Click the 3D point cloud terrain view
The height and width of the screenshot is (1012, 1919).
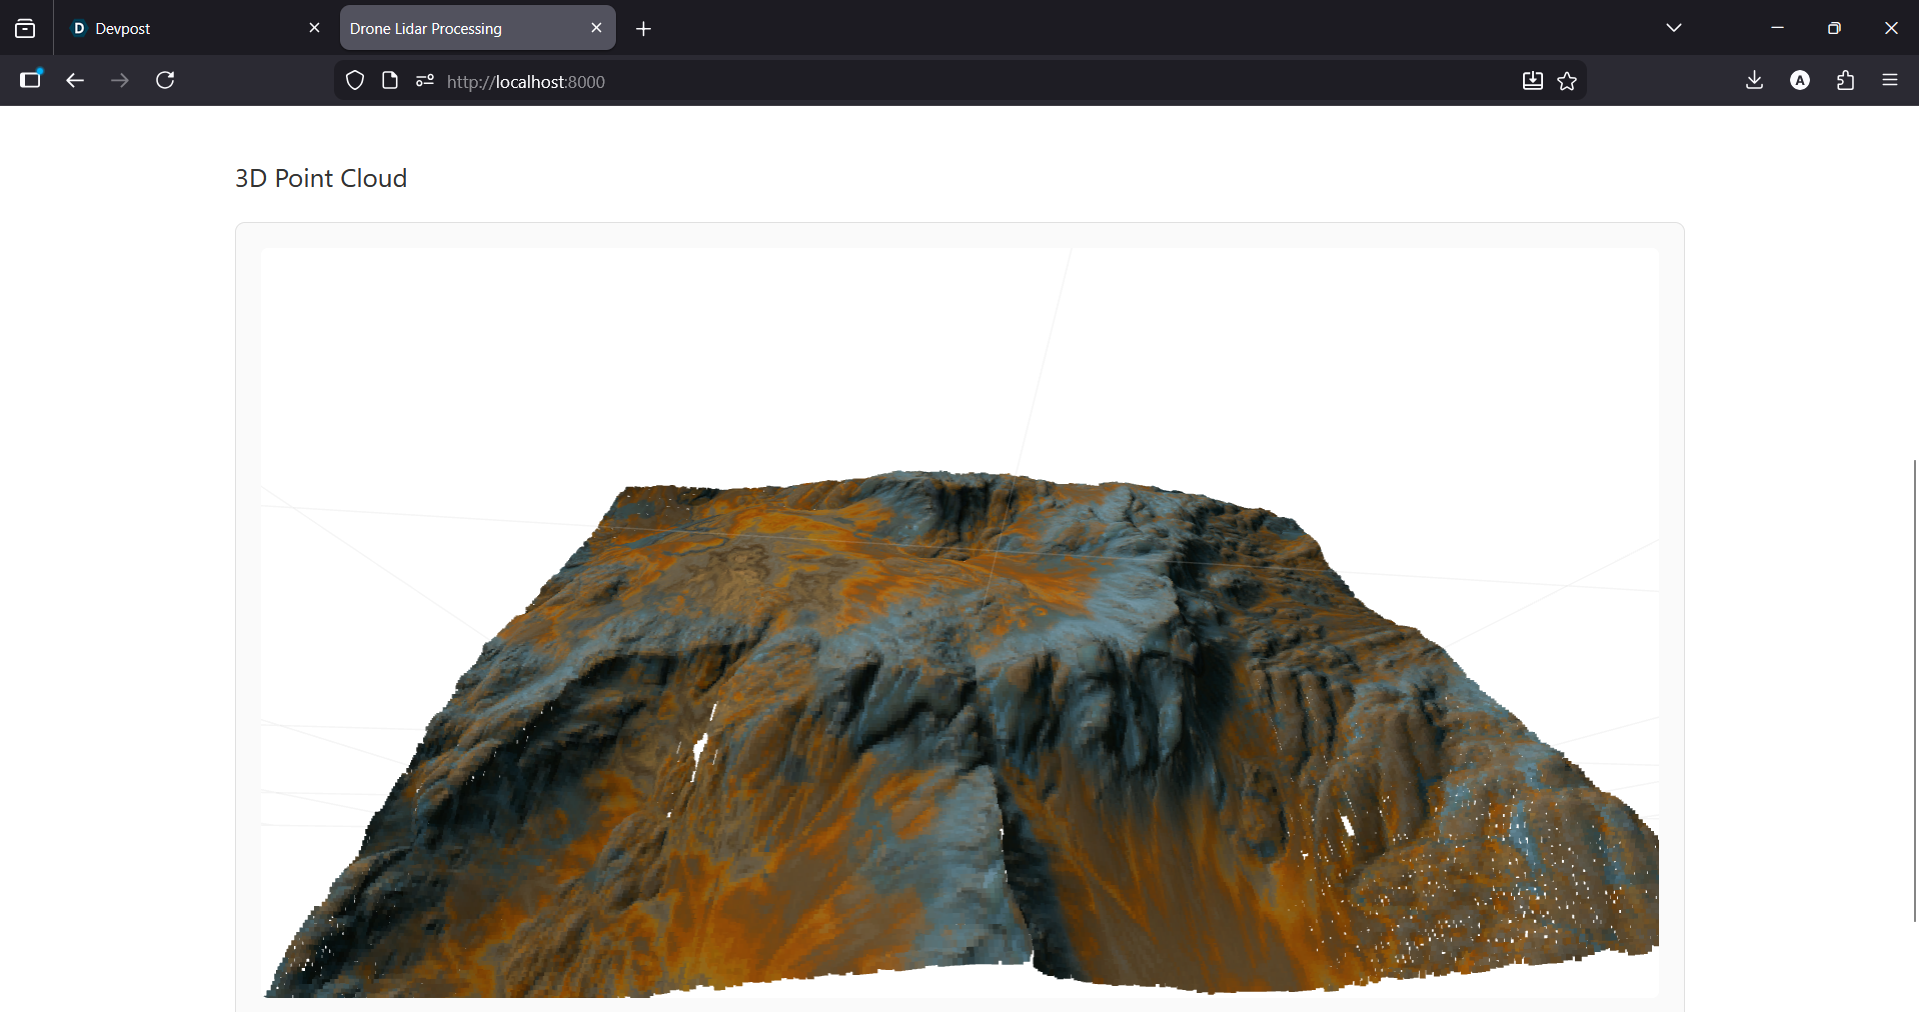click(960, 622)
